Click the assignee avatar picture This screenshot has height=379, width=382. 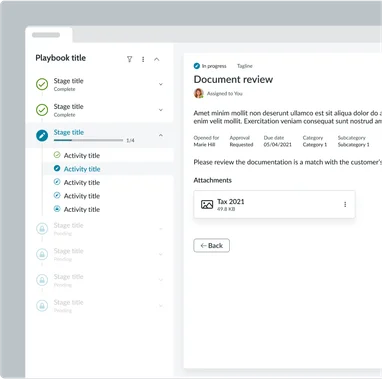click(199, 93)
